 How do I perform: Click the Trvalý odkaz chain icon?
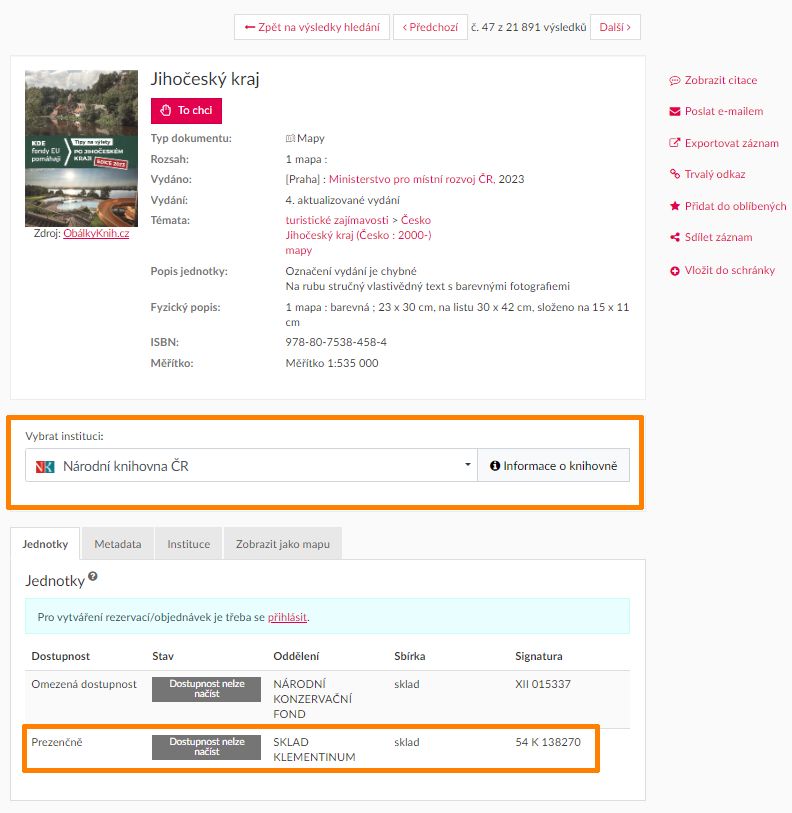(x=674, y=174)
